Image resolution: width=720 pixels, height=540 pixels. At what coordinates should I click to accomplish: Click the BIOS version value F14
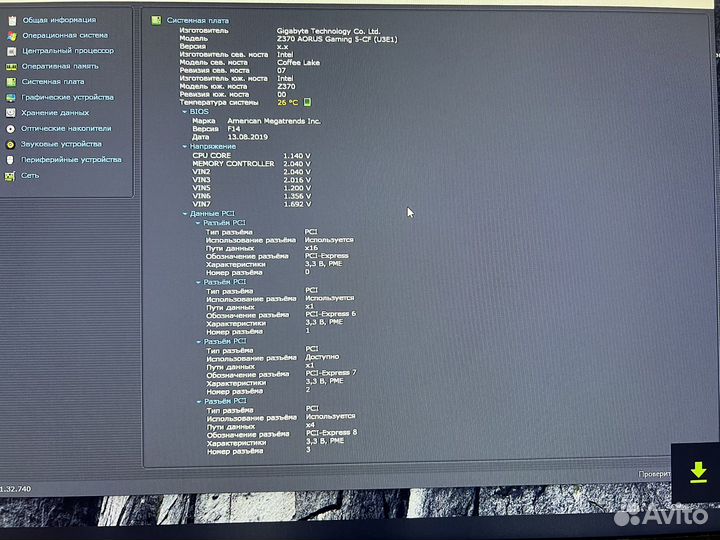[234, 129]
